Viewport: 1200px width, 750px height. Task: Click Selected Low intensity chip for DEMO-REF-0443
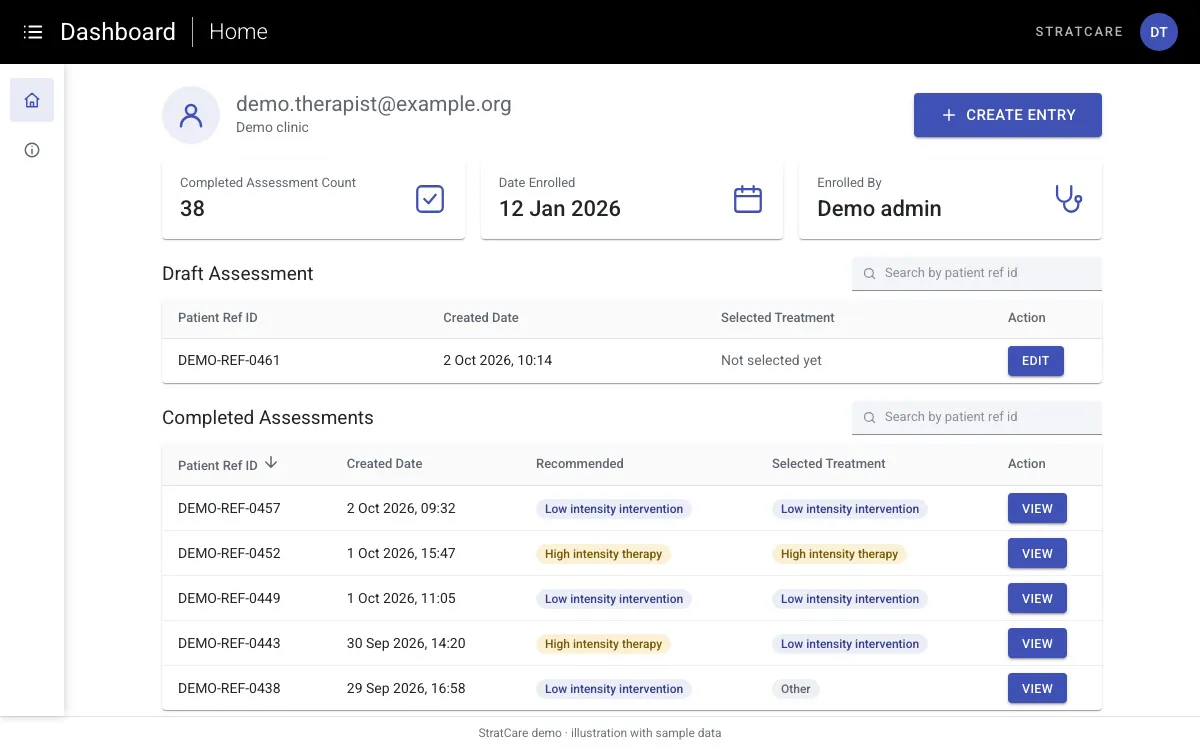pos(850,644)
